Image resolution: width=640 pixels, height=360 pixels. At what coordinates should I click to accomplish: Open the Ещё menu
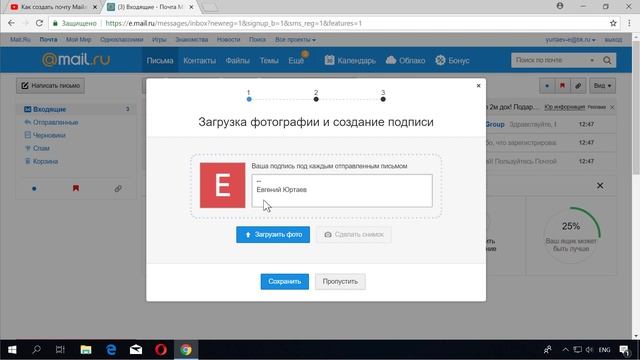coord(296,60)
